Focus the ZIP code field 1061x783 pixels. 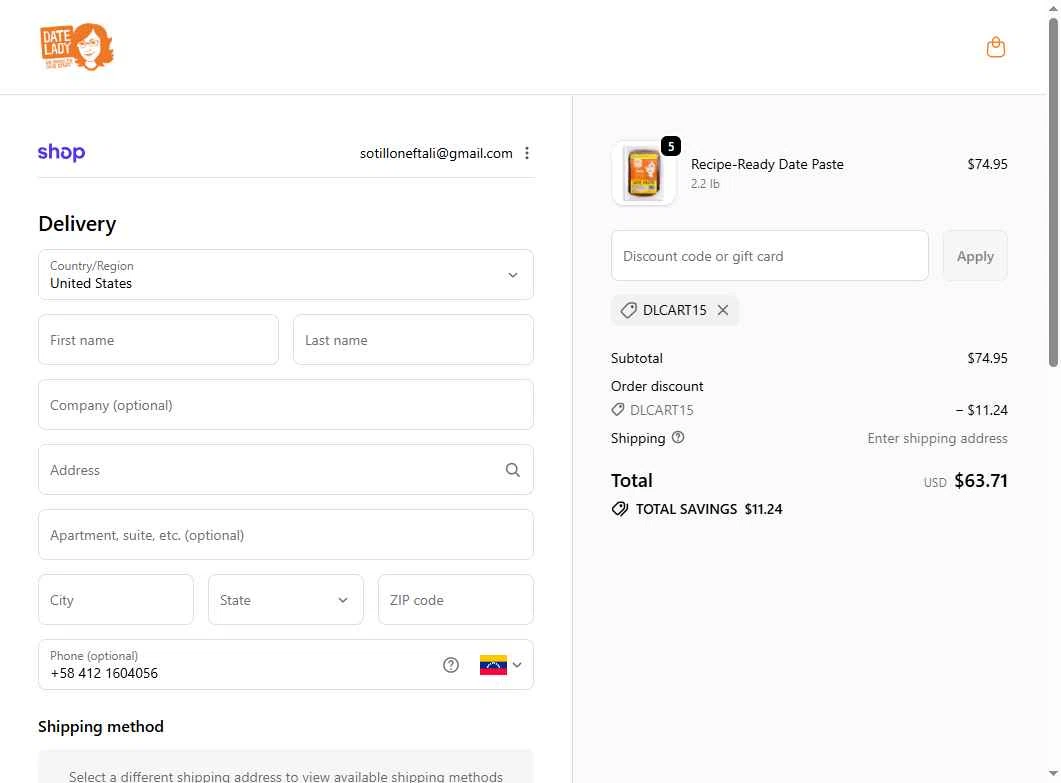click(x=455, y=600)
